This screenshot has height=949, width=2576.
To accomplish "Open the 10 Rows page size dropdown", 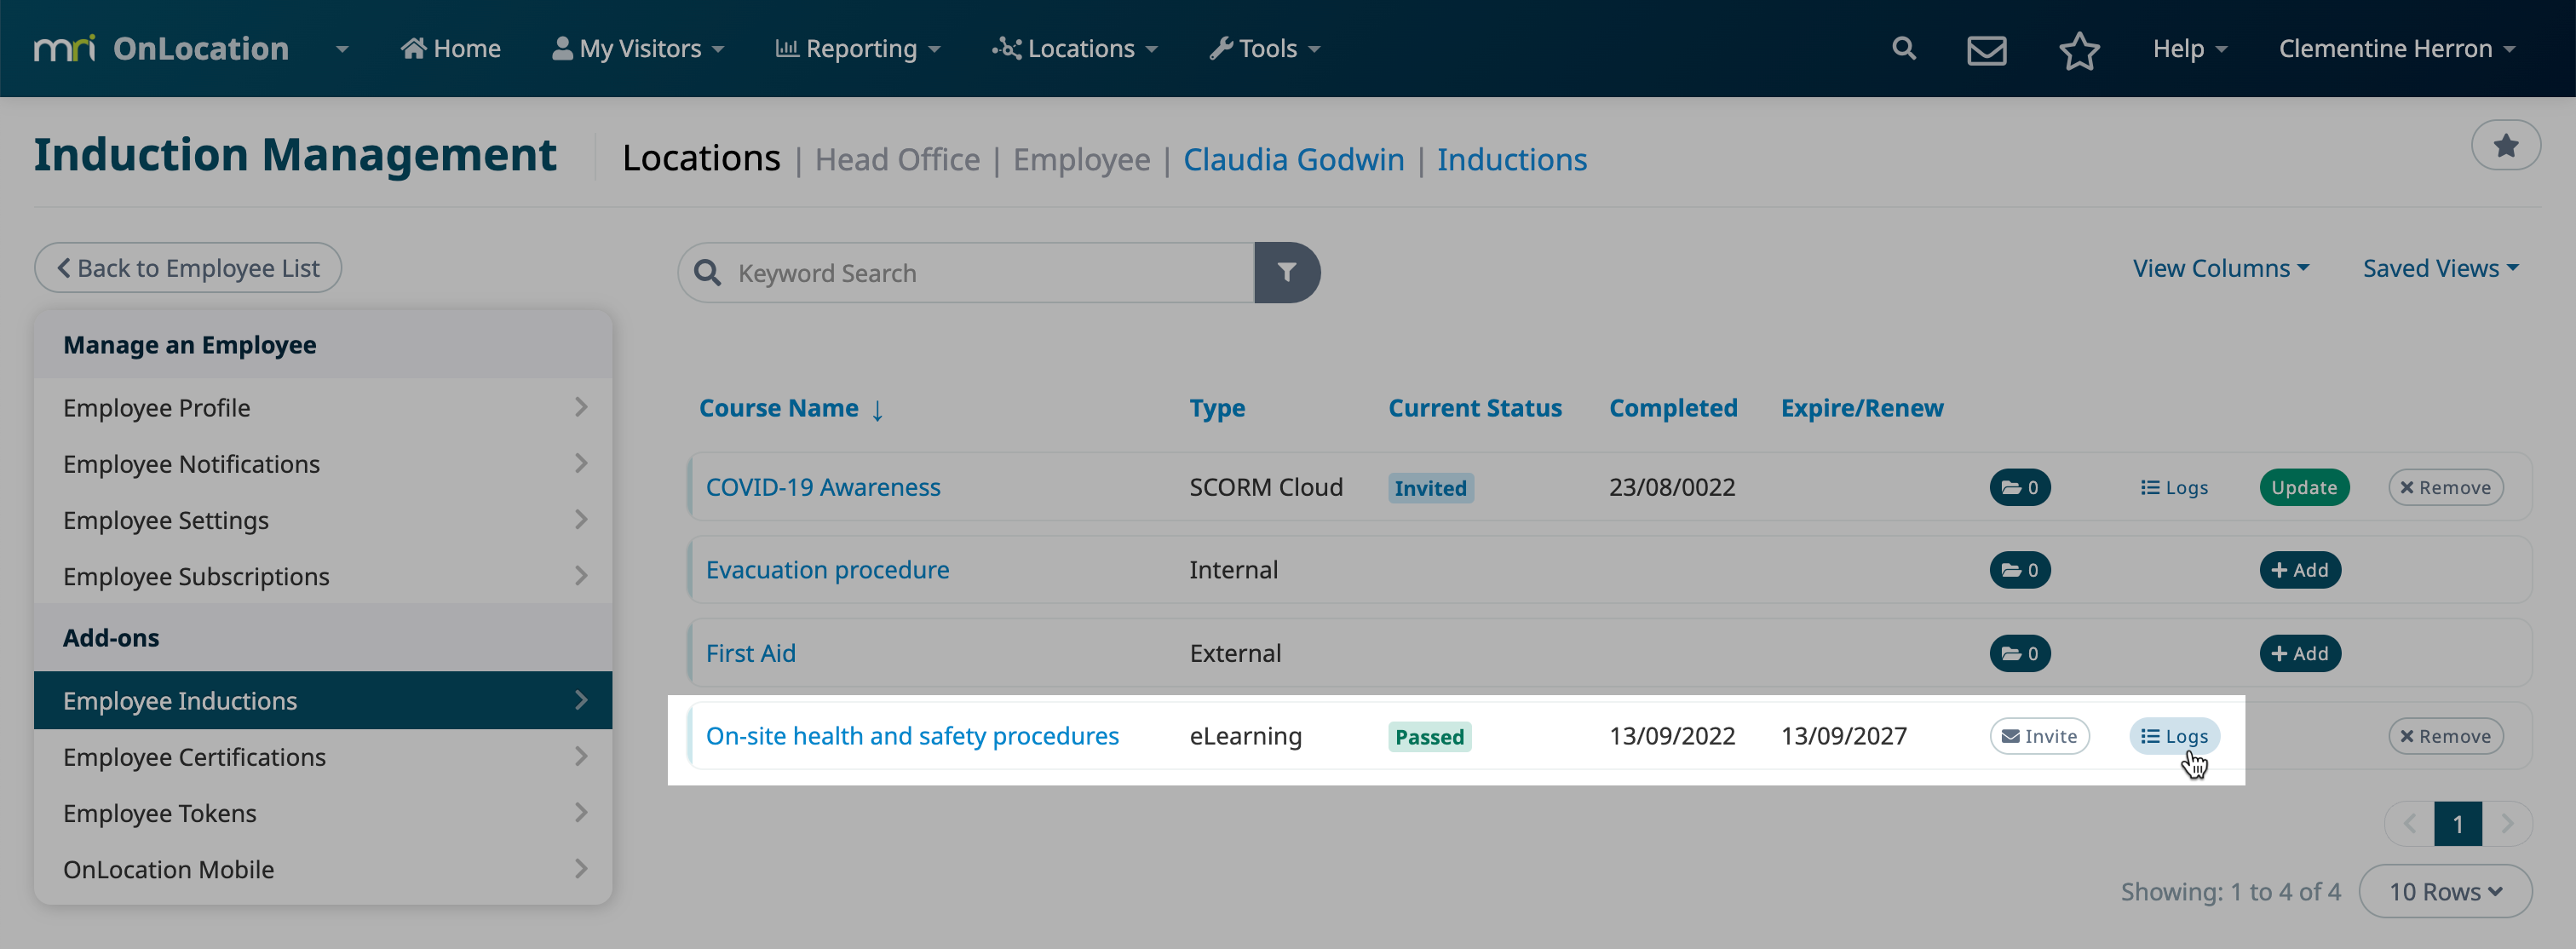I will click(x=2444, y=891).
